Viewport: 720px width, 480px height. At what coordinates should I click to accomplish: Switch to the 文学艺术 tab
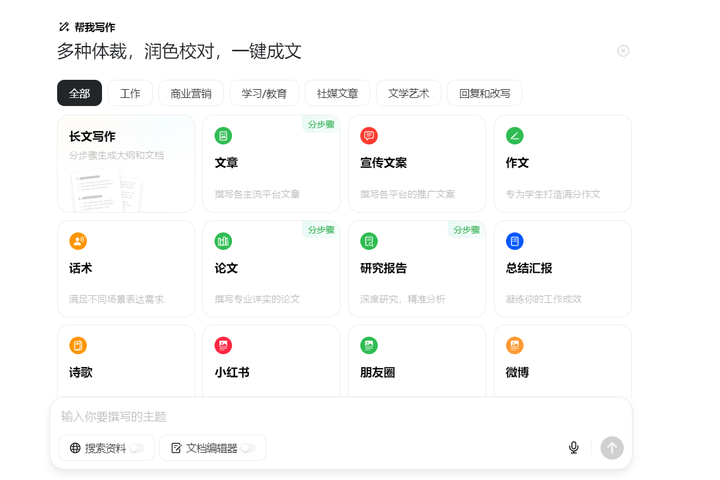pyautogui.click(x=408, y=93)
